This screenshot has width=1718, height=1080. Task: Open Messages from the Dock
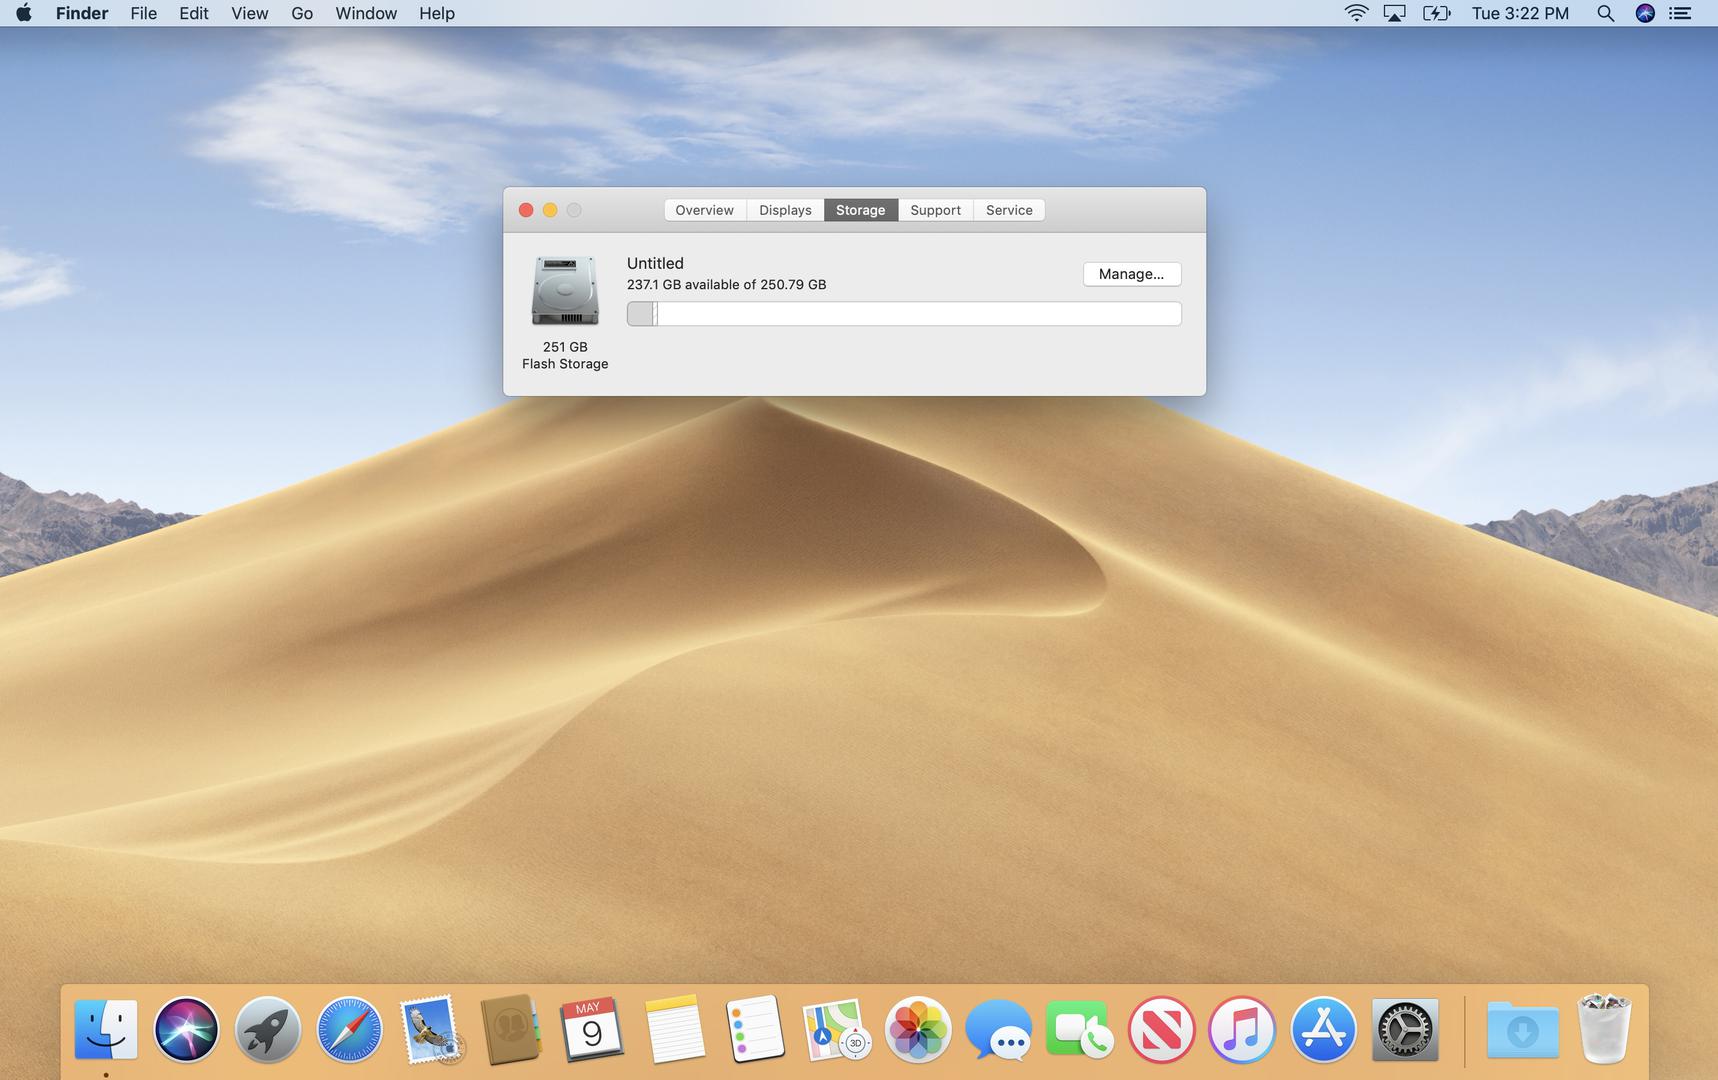click(x=998, y=1029)
